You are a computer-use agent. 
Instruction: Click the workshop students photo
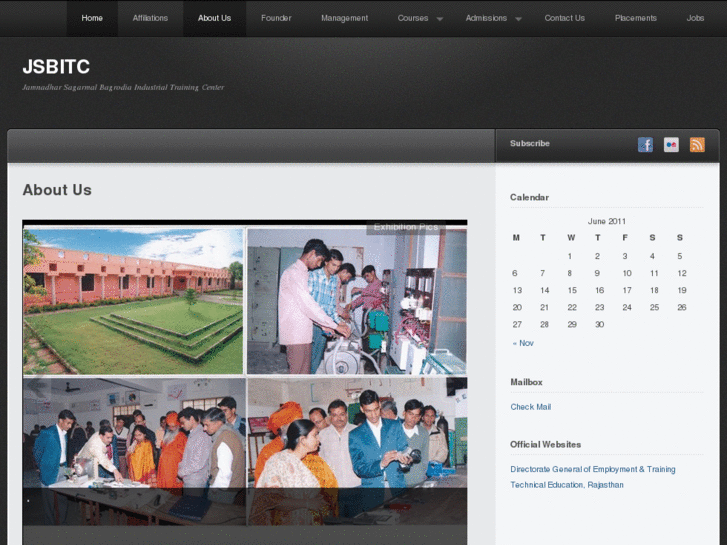(x=357, y=300)
